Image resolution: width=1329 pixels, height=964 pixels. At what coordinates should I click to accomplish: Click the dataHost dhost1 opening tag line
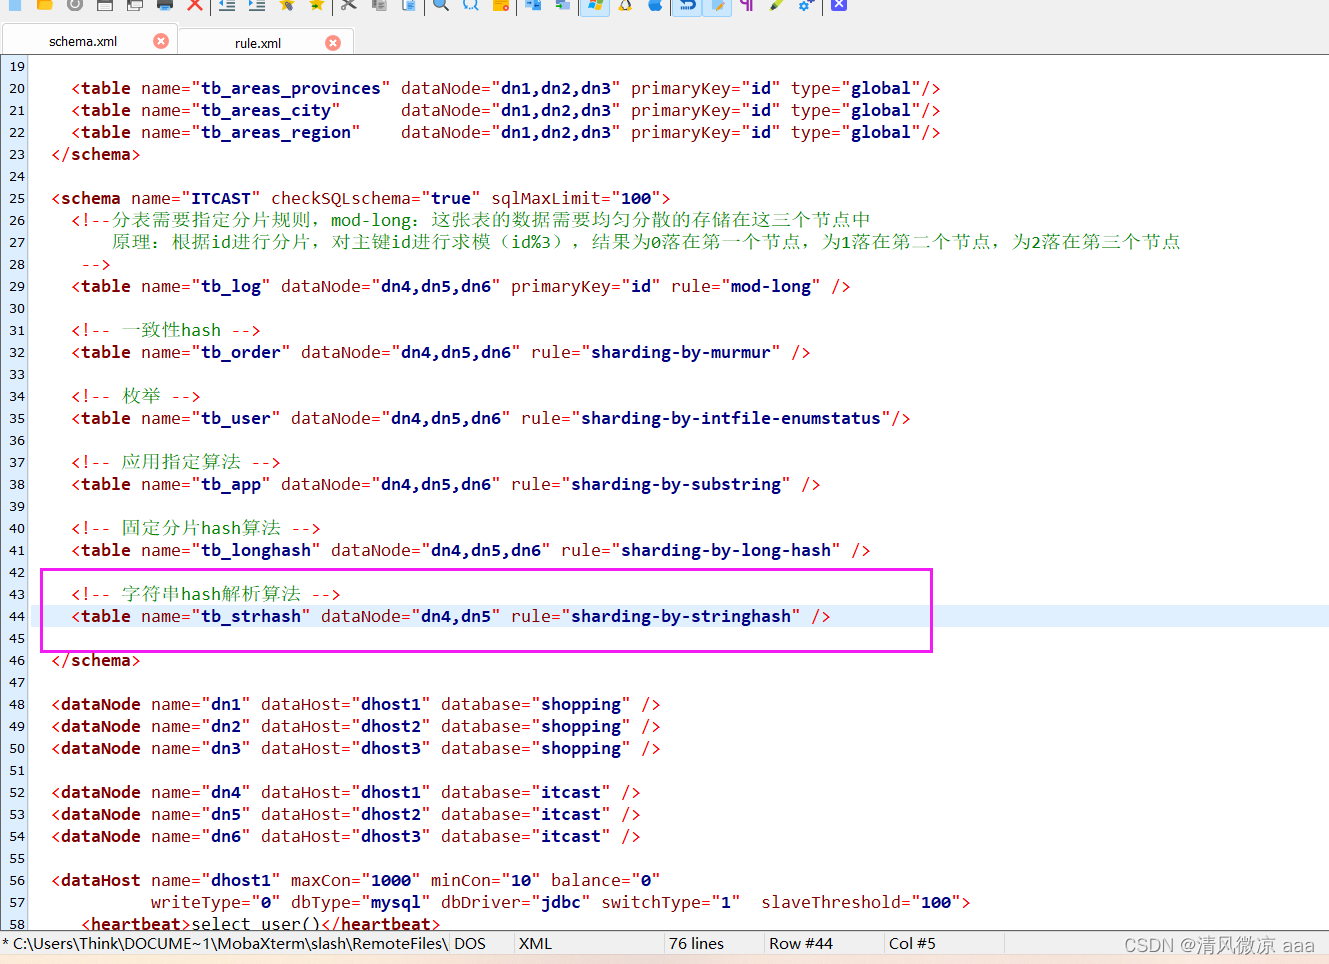355,880
